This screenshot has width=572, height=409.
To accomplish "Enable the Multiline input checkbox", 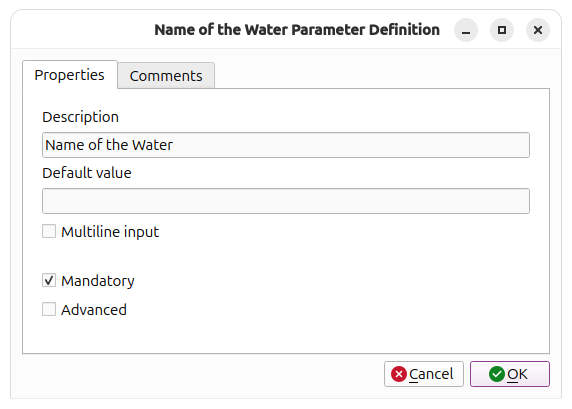I will (49, 231).
